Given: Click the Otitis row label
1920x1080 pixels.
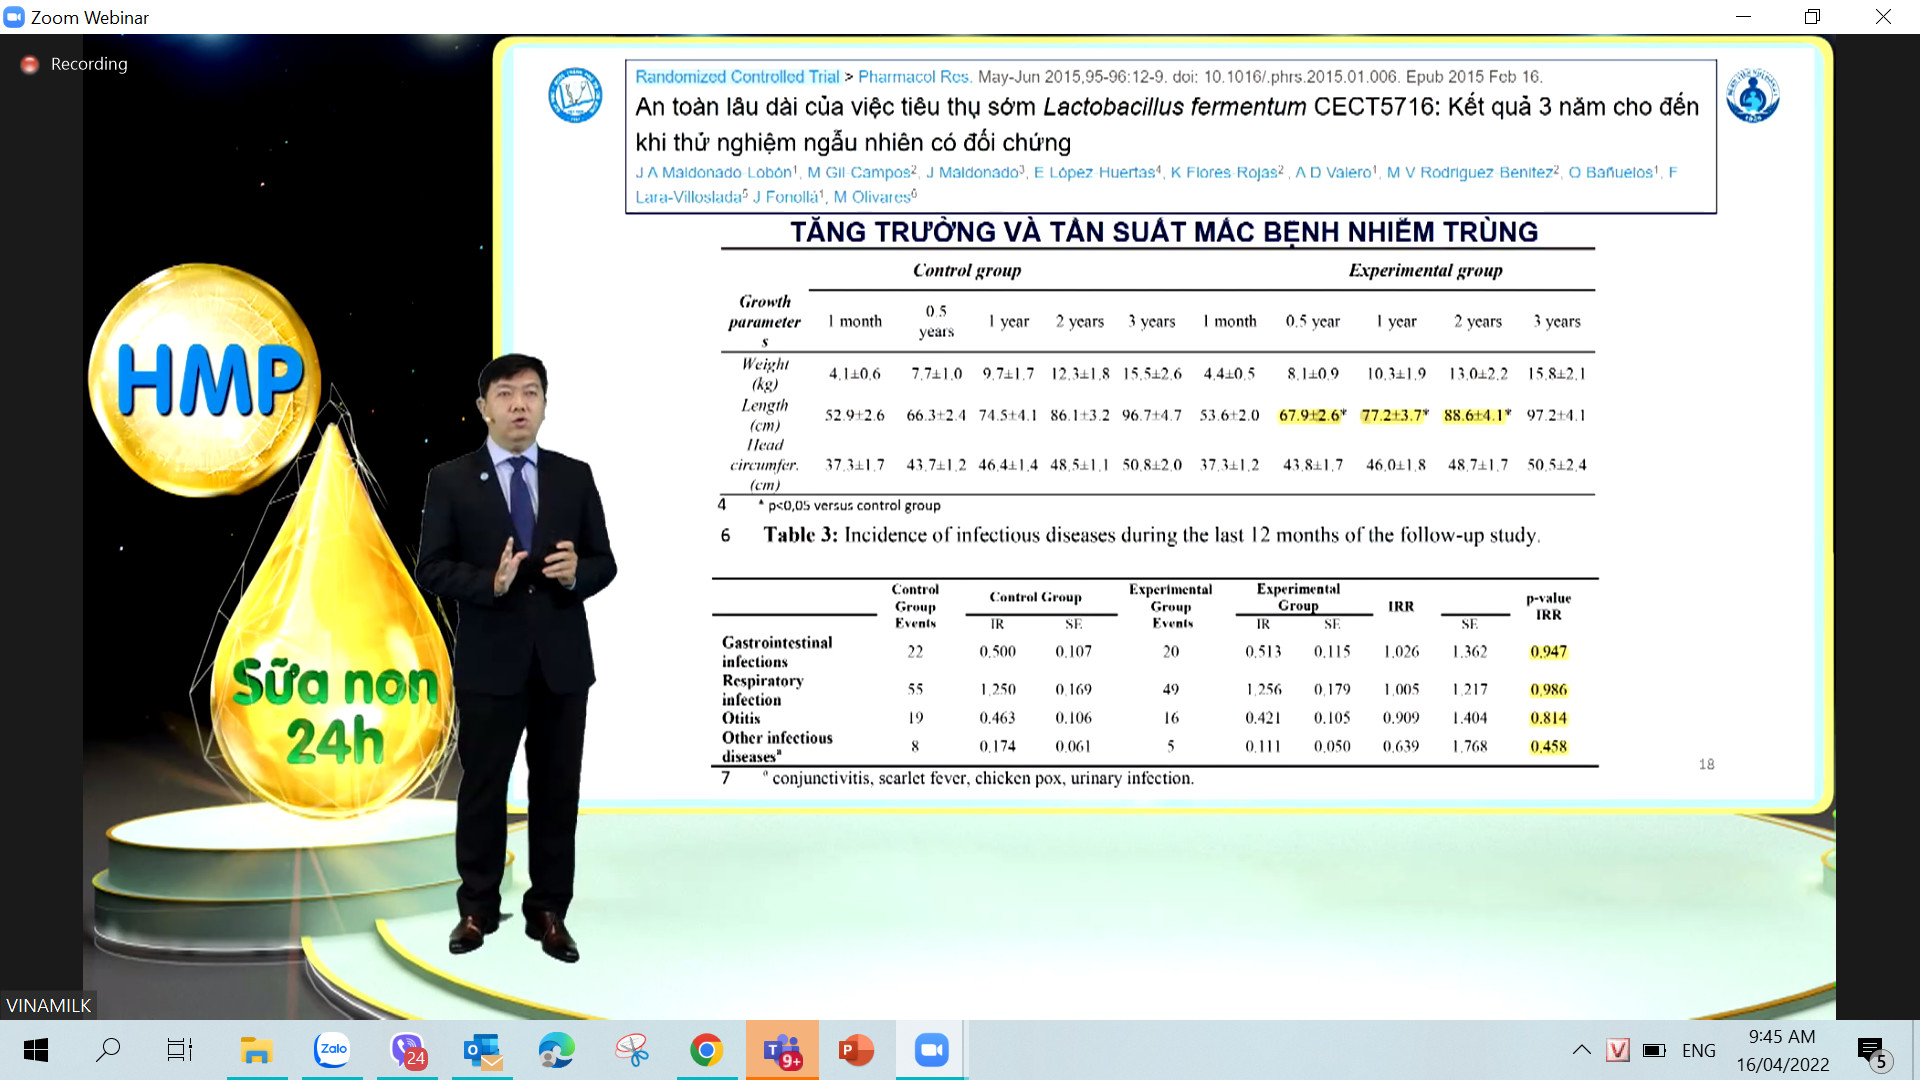Looking at the screenshot, I should (741, 718).
